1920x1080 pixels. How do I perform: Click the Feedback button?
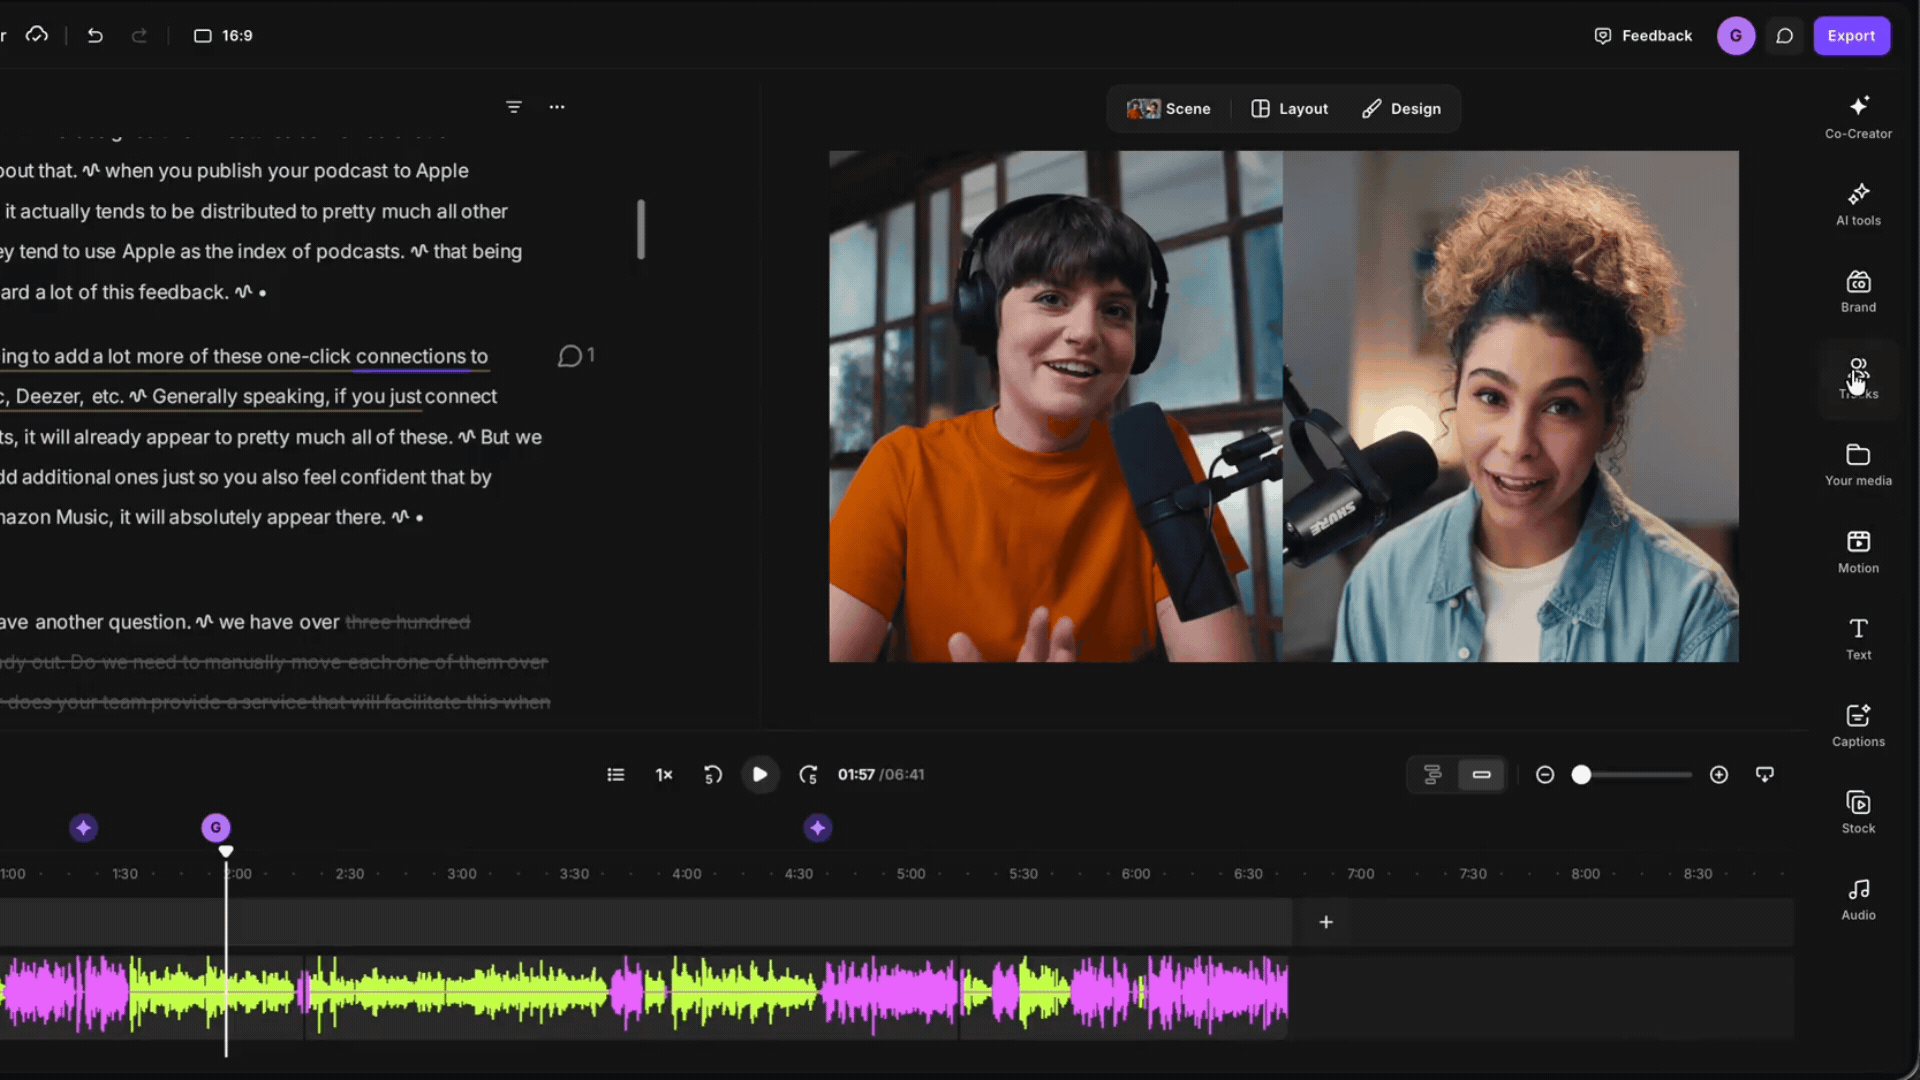pyautogui.click(x=1643, y=35)
